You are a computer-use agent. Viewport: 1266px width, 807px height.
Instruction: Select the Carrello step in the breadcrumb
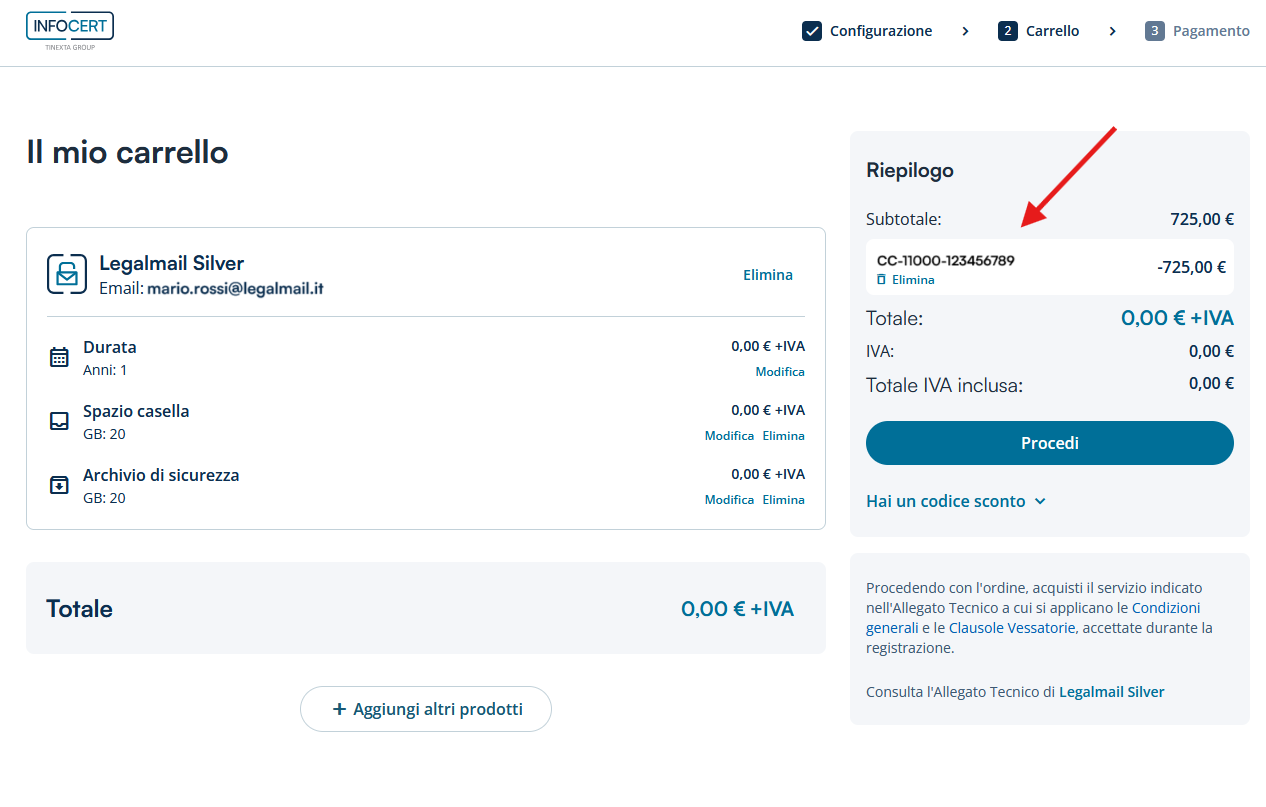click(1052, 31)
